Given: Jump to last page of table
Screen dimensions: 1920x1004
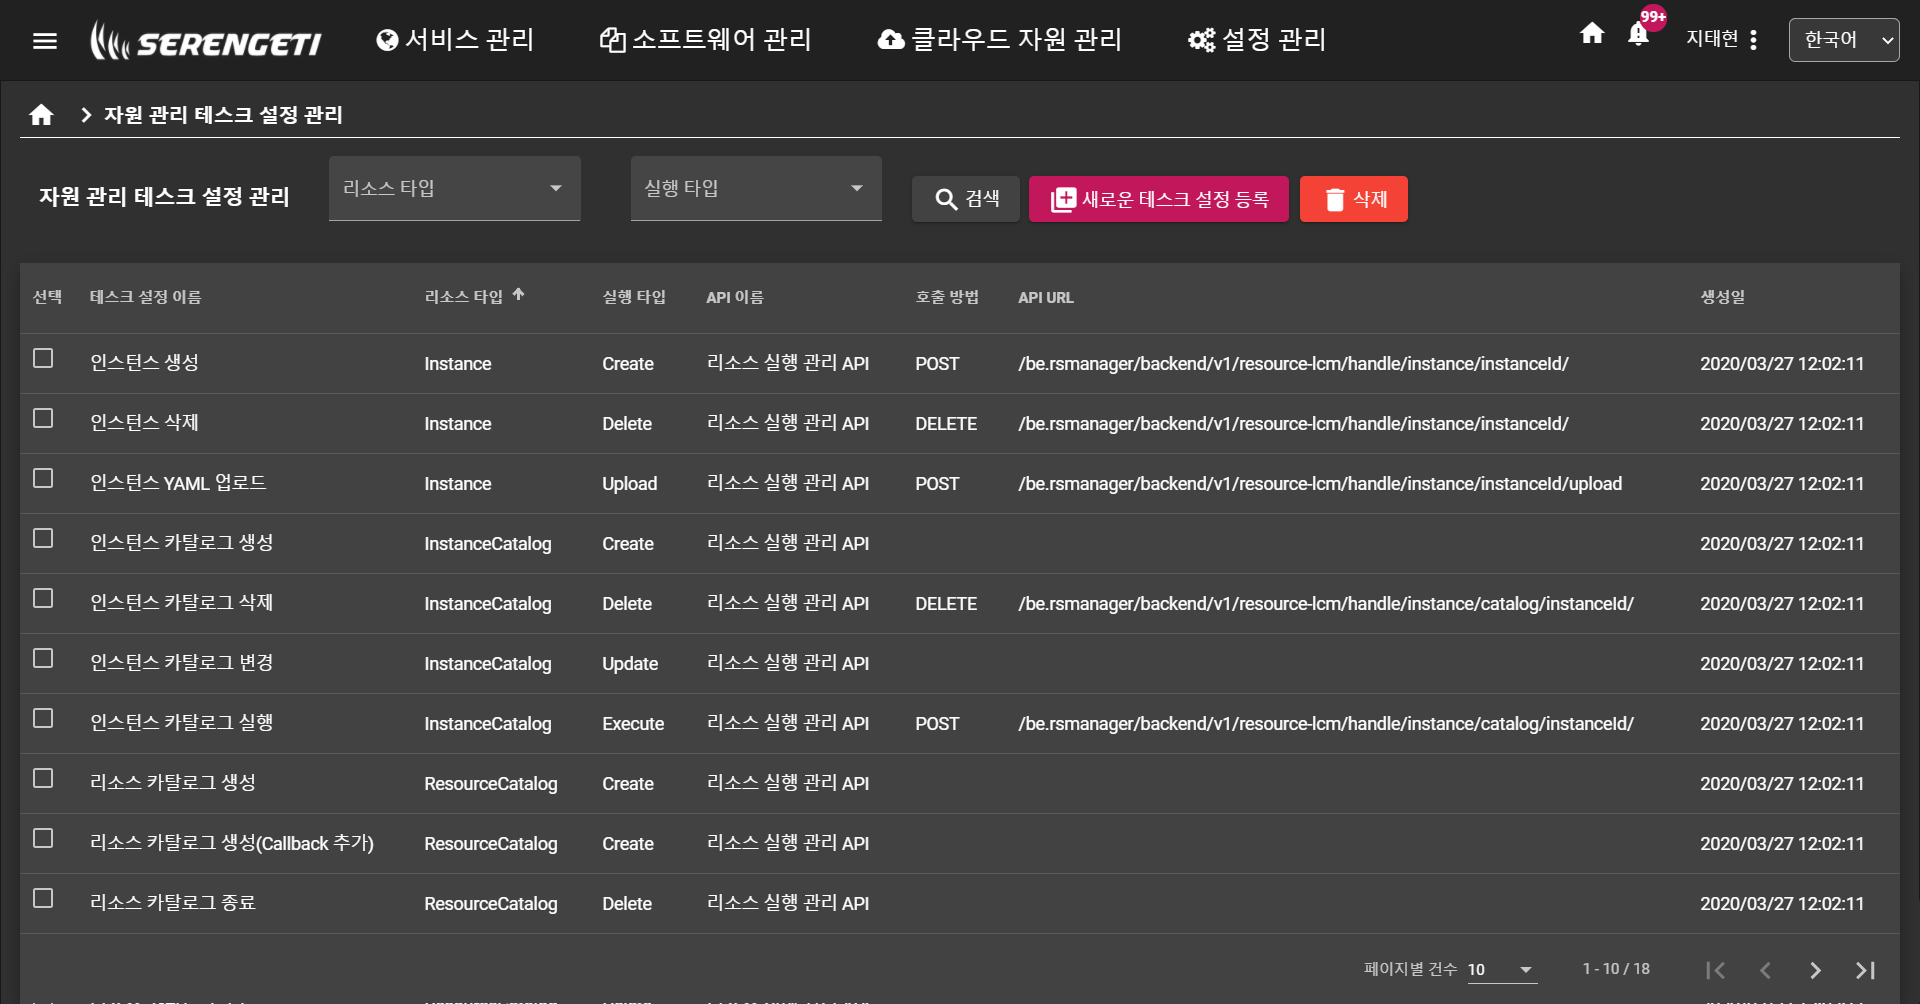Looking at the screenshot, I should click(x=1865, y=970).
